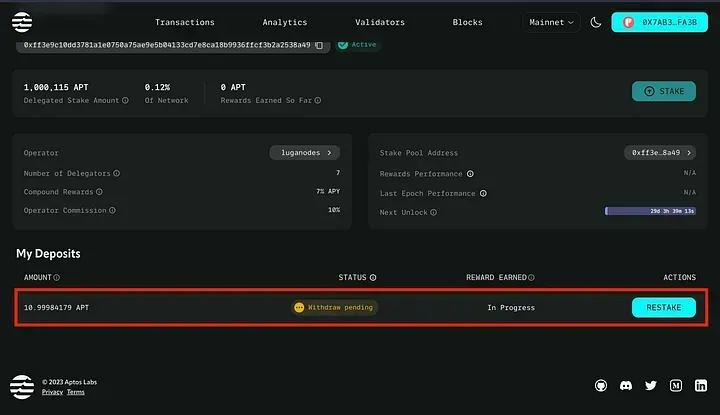The height and width of the screenshot is (415, 720).
Task: Click the 10% operator commission value
Action: click(x=334, y=209)
